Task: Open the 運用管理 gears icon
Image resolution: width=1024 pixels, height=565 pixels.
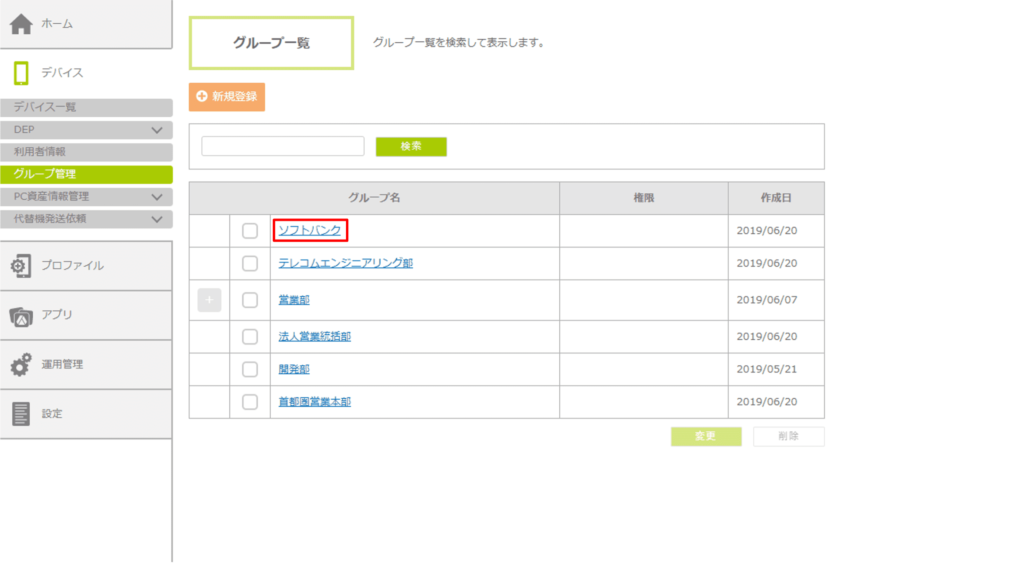Action: coord(21,365)
